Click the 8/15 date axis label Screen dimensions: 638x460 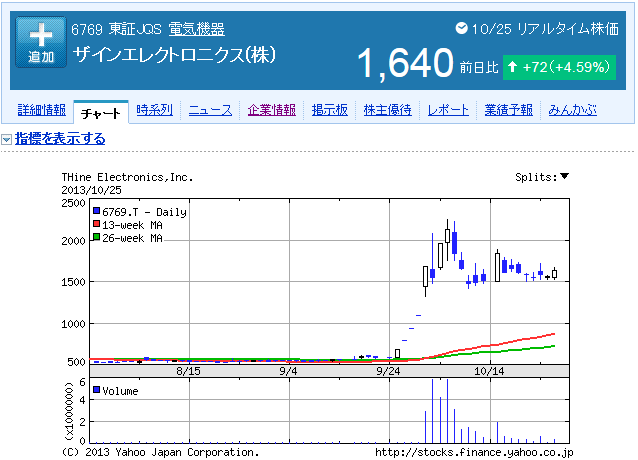(188, 371)
